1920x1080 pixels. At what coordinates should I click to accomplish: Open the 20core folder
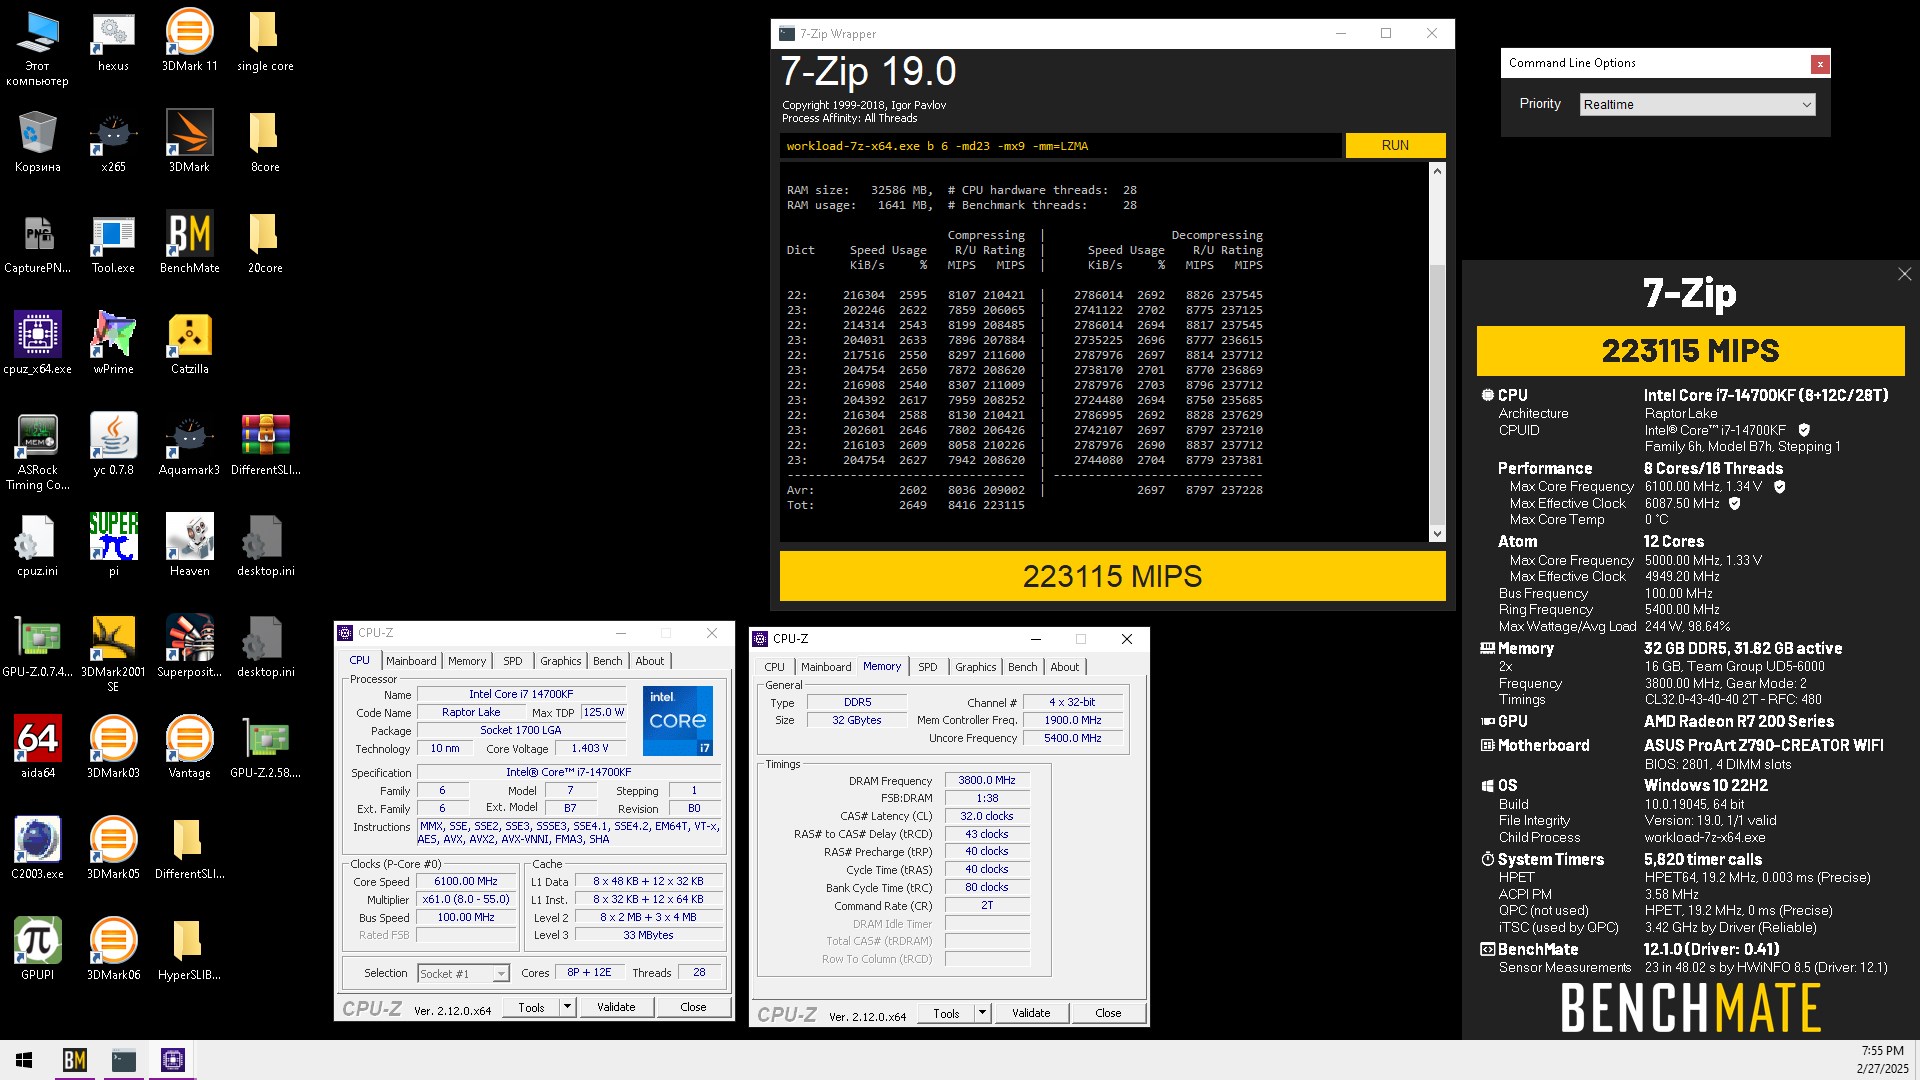click(265, 243)
